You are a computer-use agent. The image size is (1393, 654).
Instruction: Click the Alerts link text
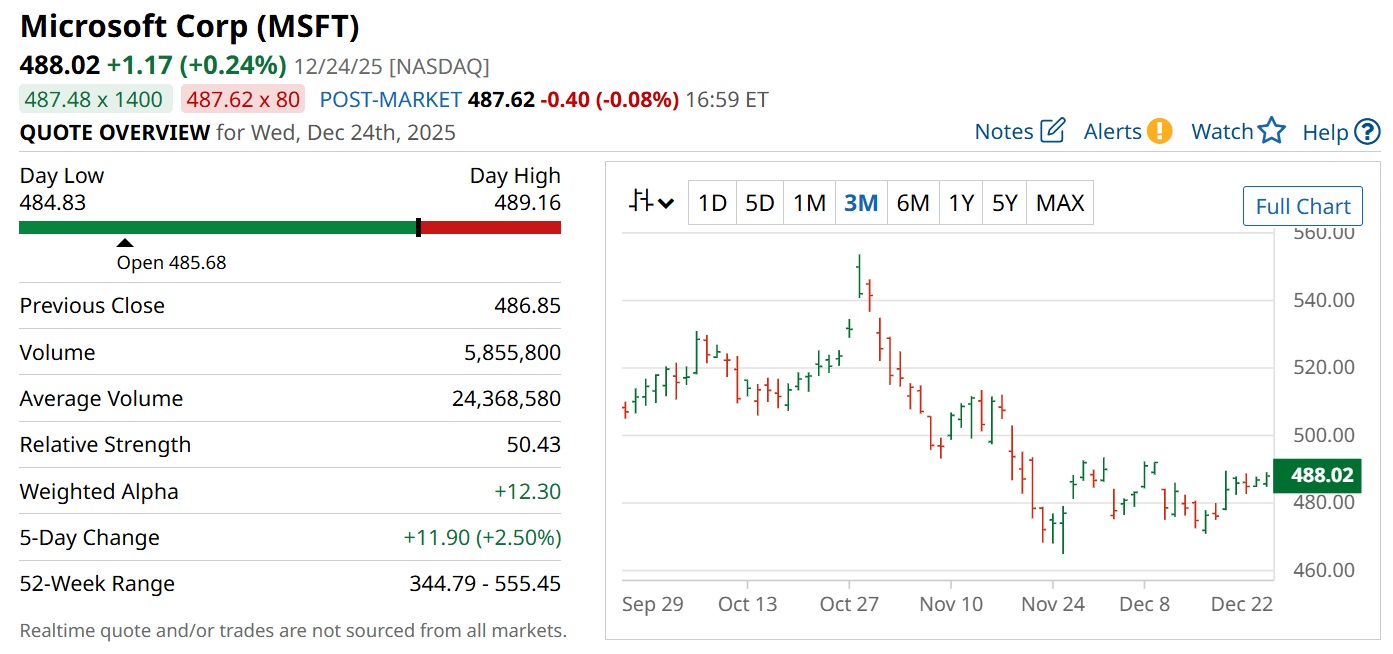point(1113,131)
